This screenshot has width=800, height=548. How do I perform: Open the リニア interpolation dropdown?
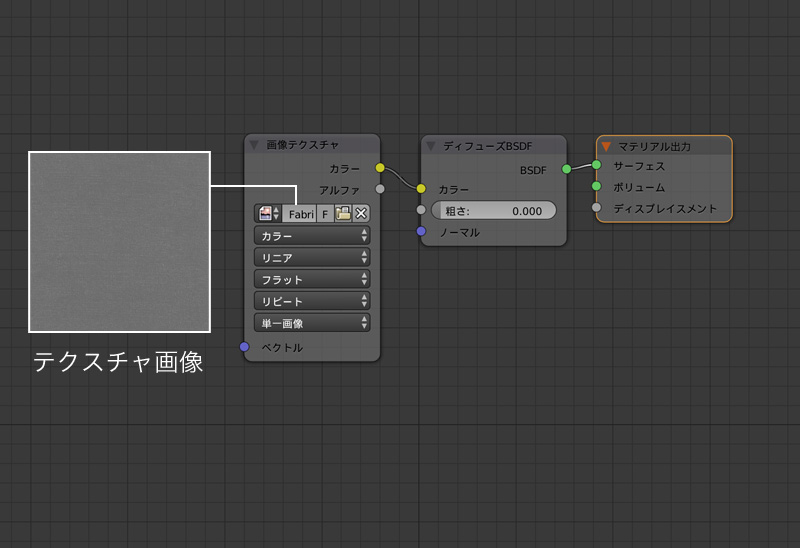coord(312,258)
